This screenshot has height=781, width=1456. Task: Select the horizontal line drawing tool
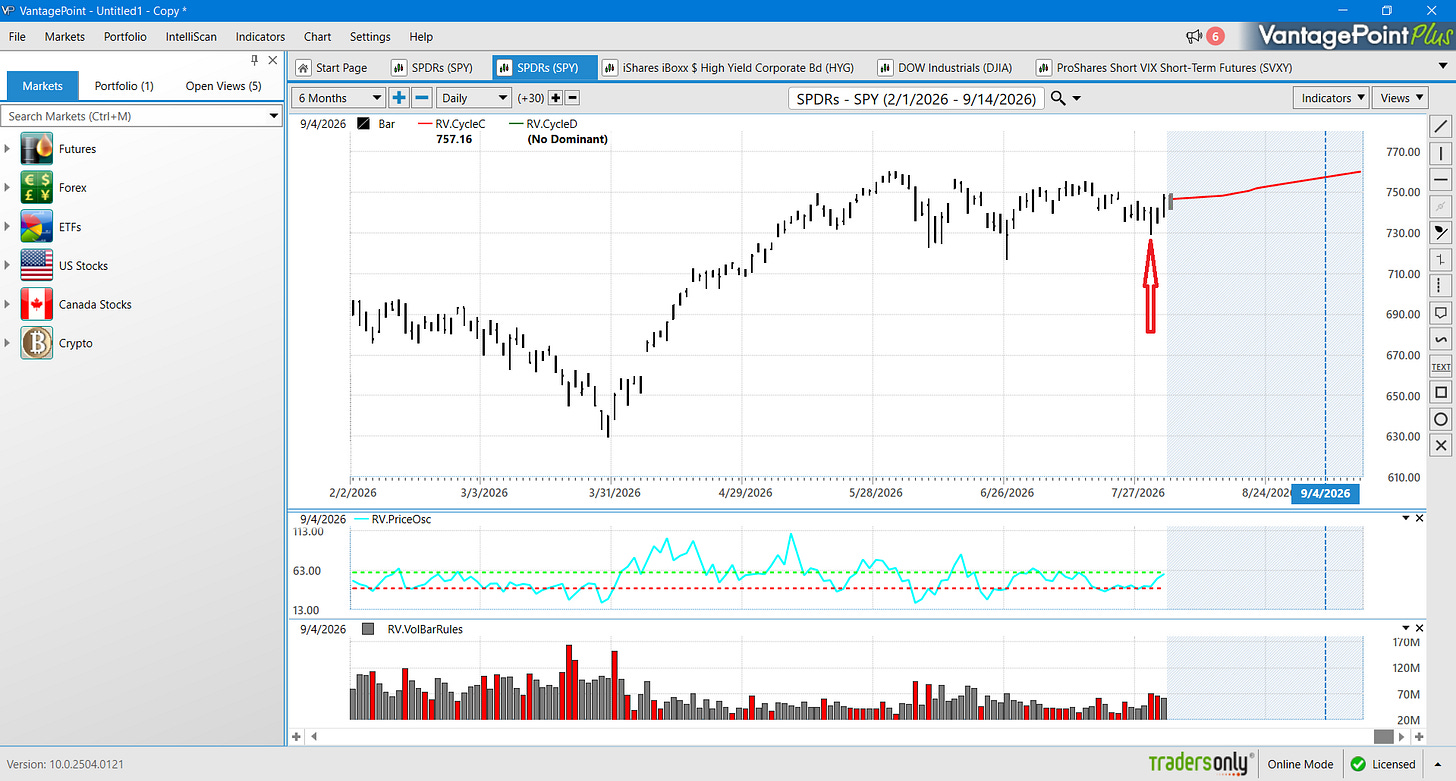[x=1441, y=180]
